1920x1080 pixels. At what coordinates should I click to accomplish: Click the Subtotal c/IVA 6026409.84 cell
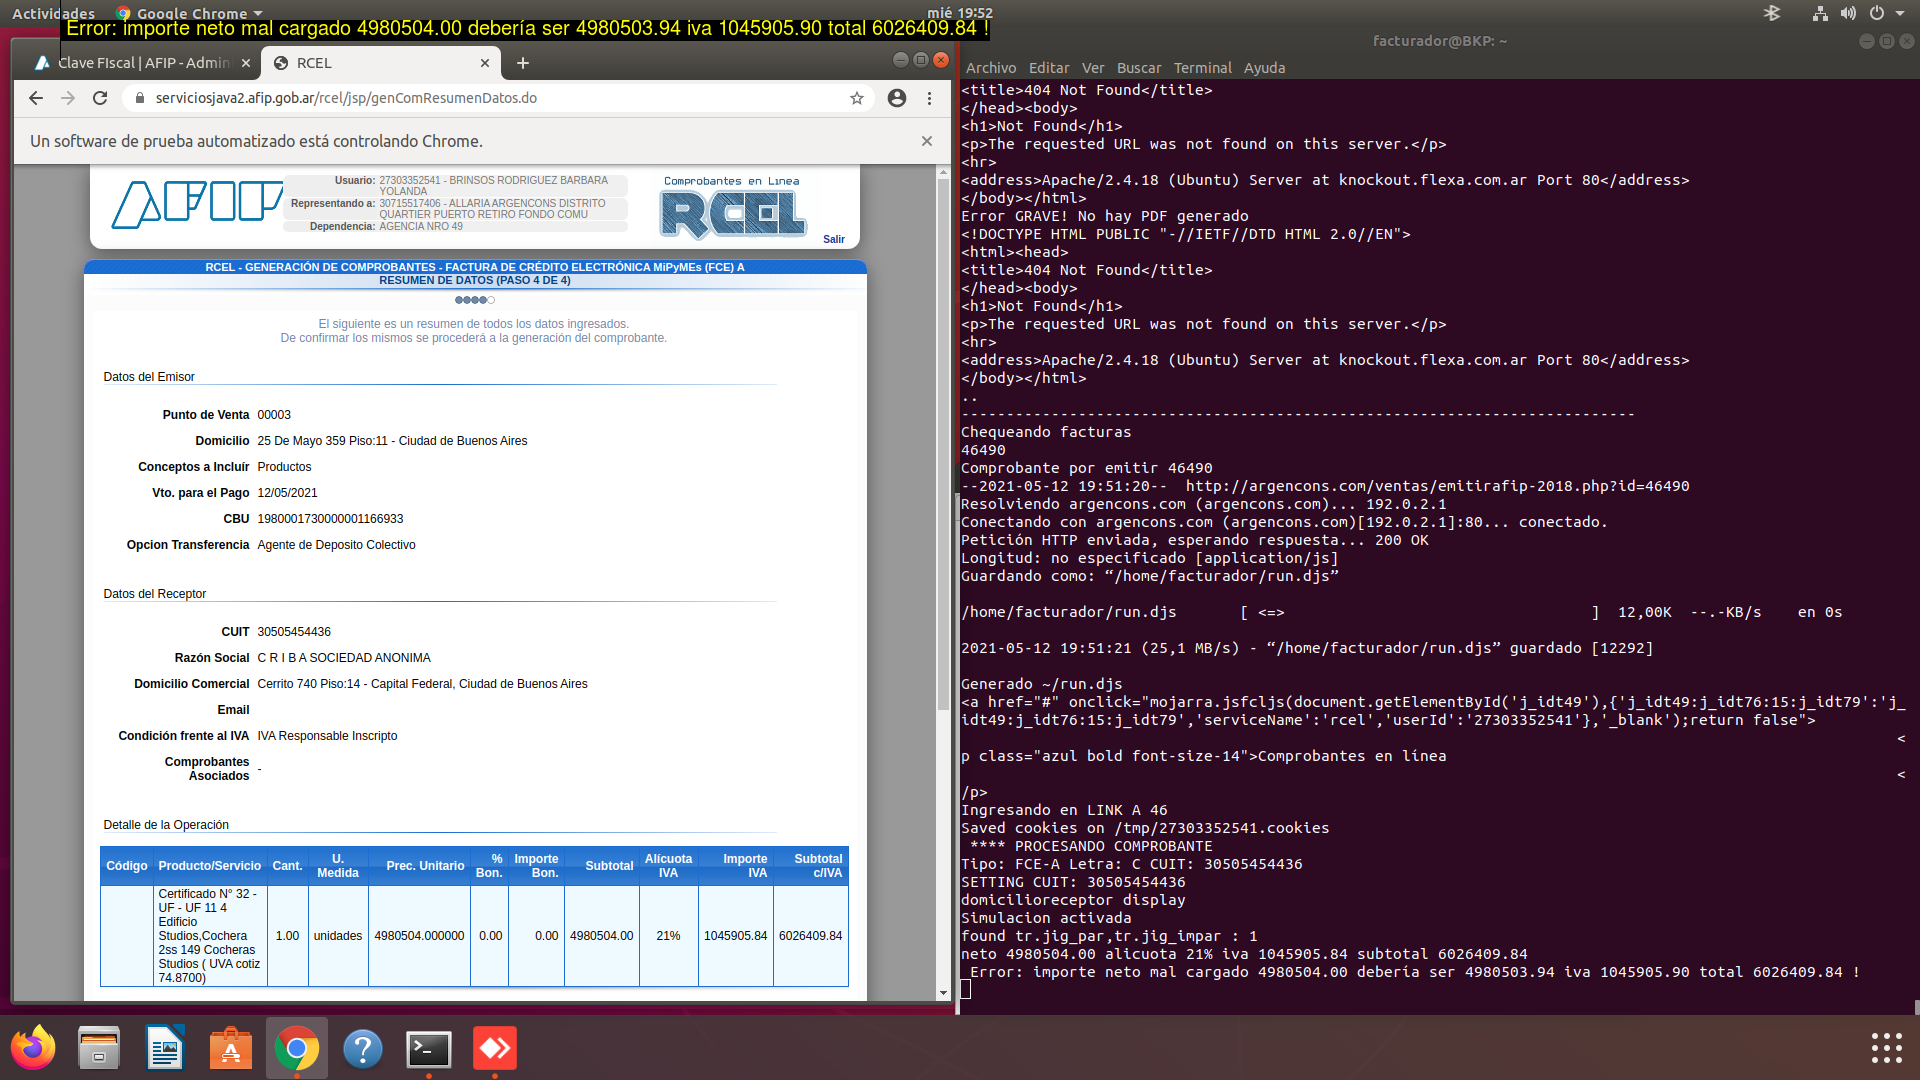(x=810, y=936)
